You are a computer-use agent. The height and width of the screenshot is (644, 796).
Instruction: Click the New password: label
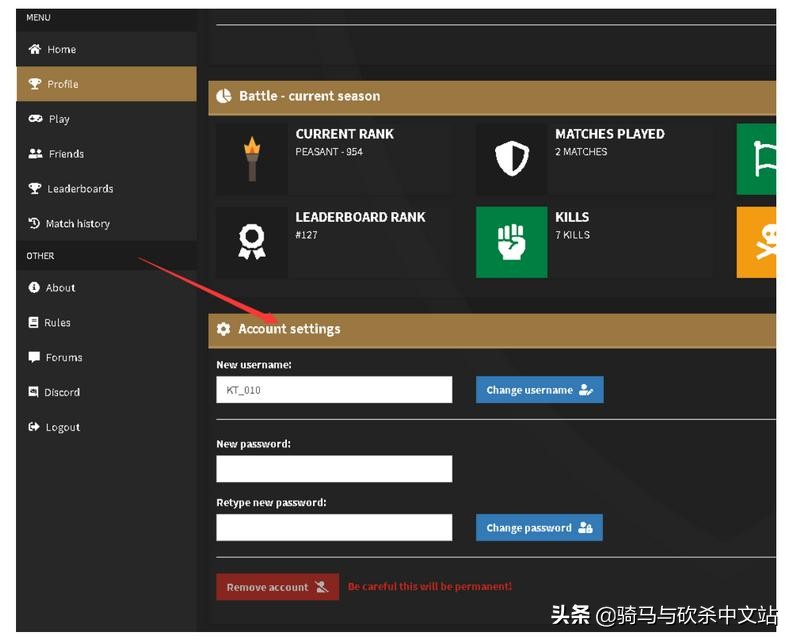[253, 444]
